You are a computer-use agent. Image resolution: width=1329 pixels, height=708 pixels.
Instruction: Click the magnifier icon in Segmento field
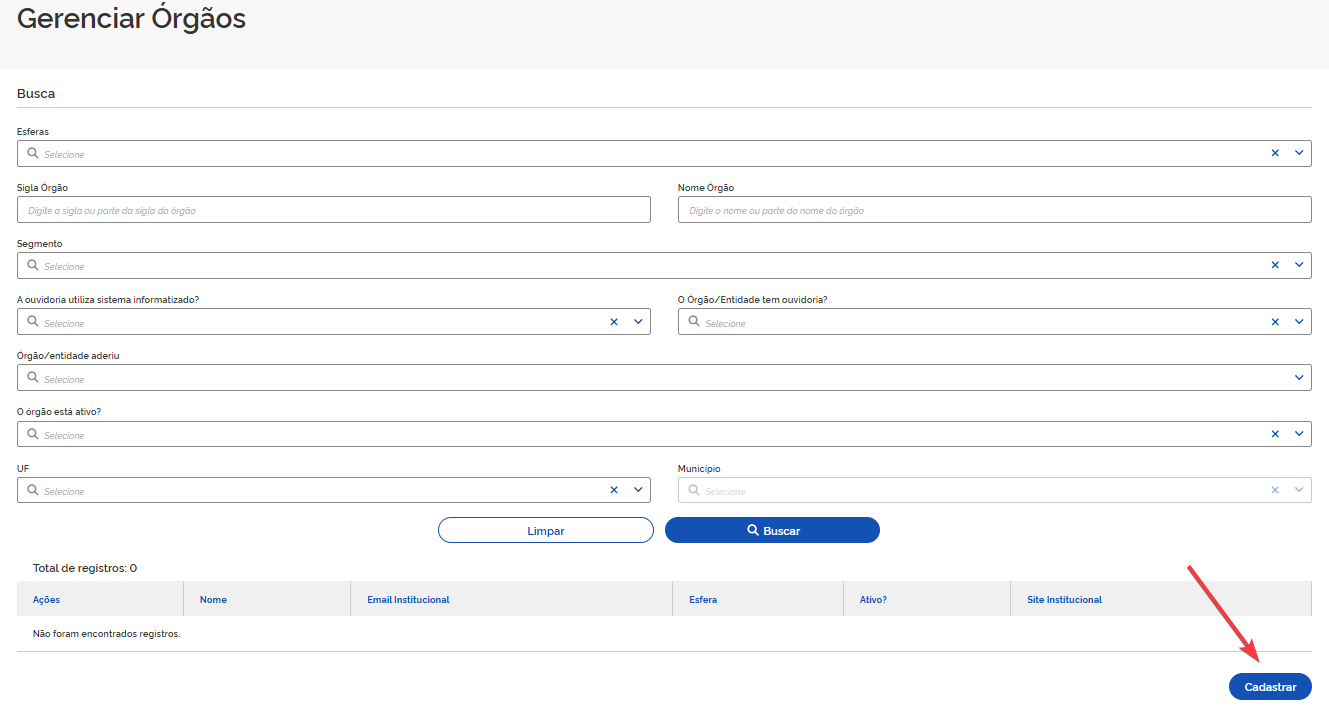pyautogui.click(x=33, y=266)
